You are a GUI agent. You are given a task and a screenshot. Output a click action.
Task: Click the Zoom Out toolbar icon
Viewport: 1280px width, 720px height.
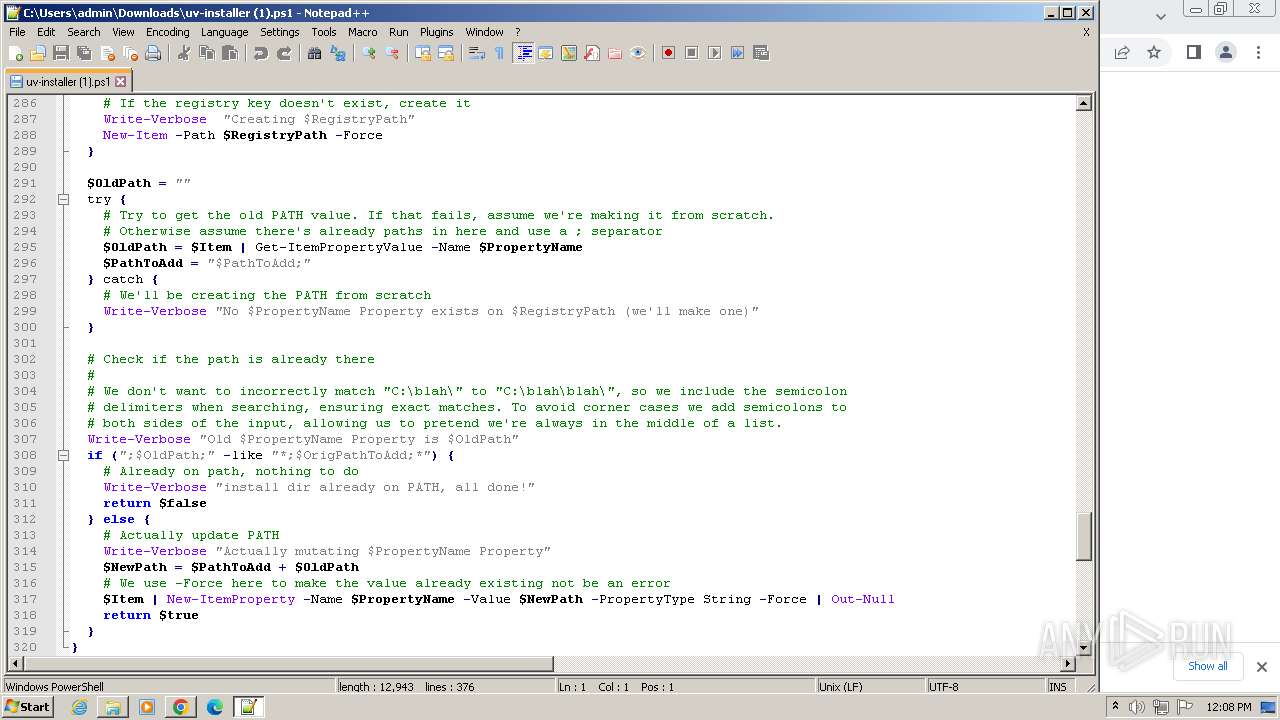coord(392,53)
